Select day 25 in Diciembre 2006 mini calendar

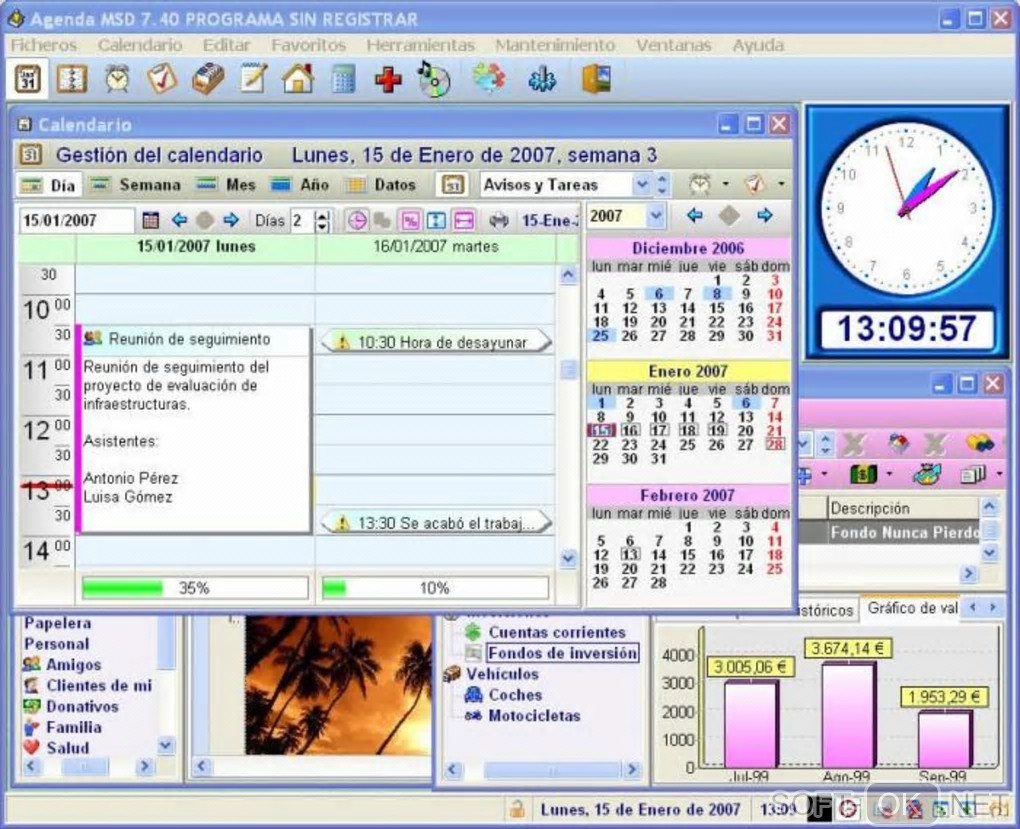tap(600, 336)
